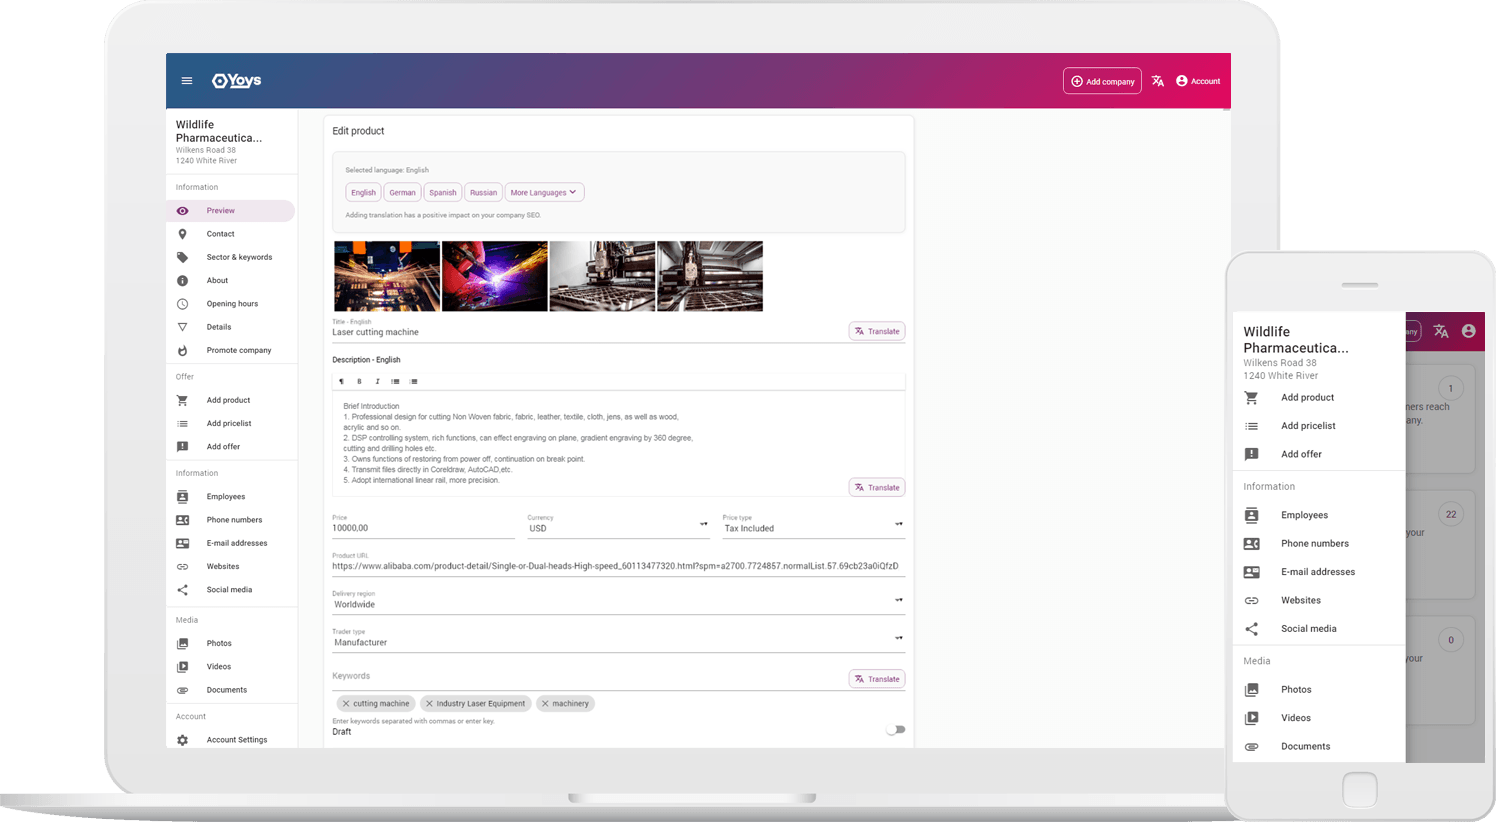The width and height of the screenshot is (1496, 822).
Task: Remove the 'cutting machine' keyword chip
Action: [346, 704]
